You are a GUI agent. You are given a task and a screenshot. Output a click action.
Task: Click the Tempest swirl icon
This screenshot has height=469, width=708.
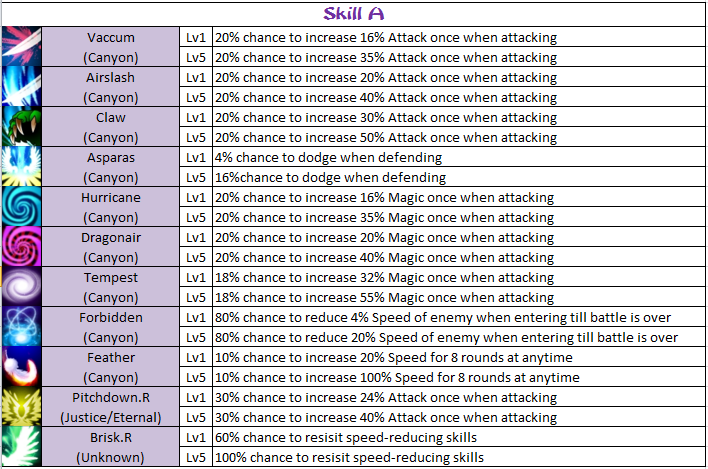pos(21,287)
